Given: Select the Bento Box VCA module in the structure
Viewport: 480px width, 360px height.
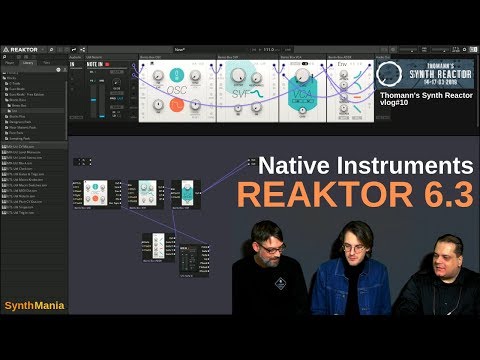Looking at the screenshot, I should coord(186,195).
